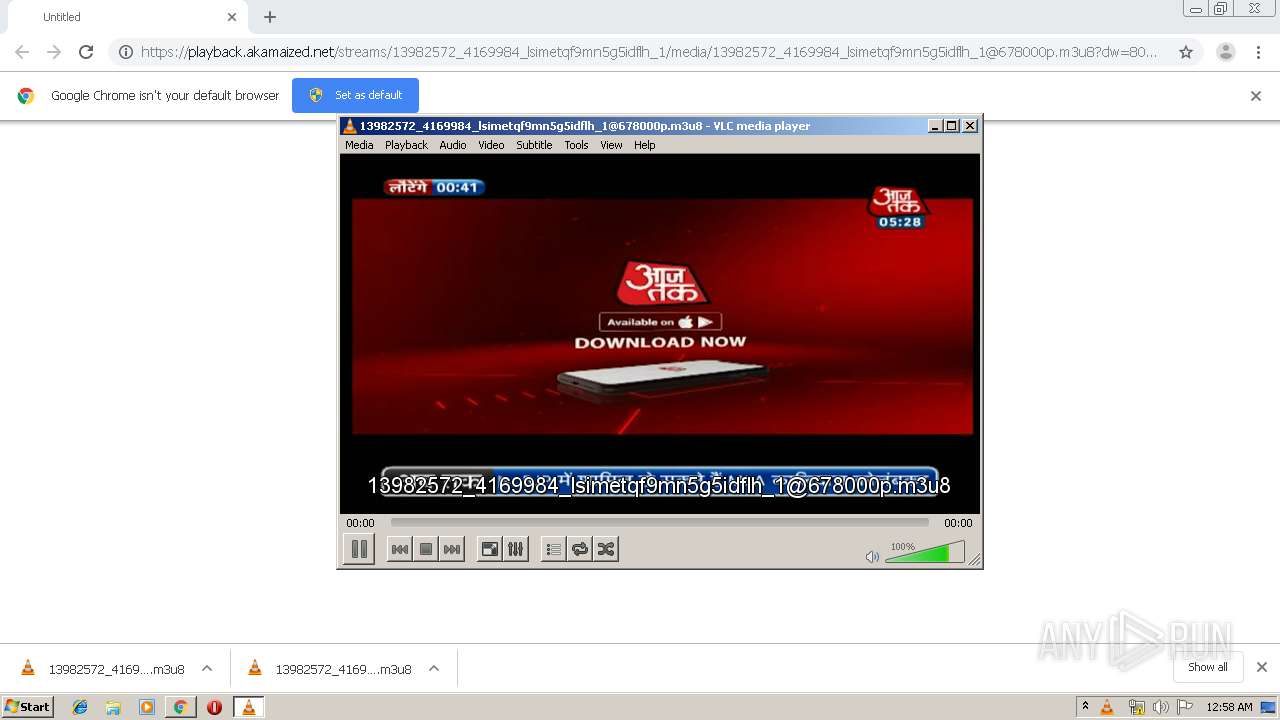Screen dimensions: 1280x720
Task: Switch to Chrome via taskbar icon
Action: click(x=180, y=707)
